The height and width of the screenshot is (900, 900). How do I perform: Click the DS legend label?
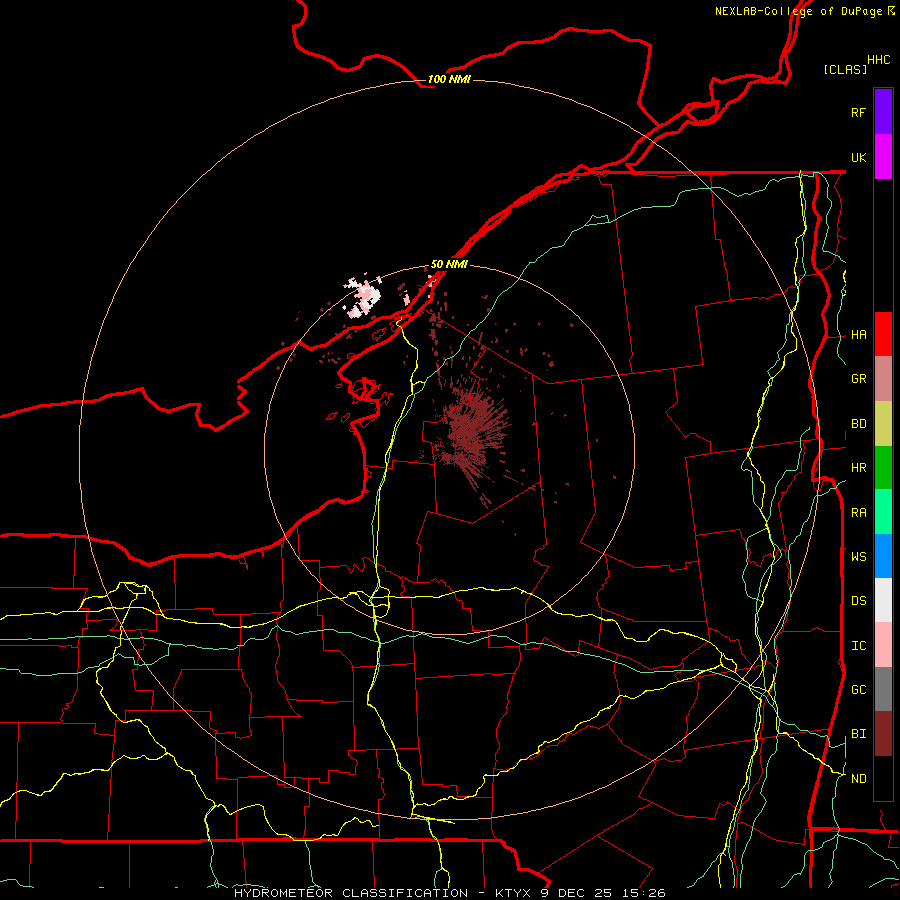pos(858,601)
